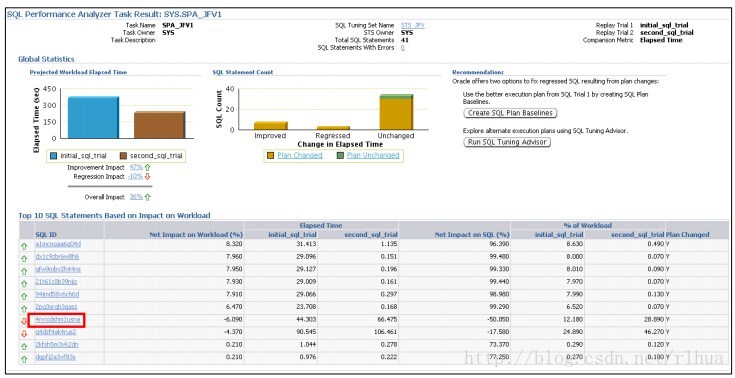Click the brown second_sql_trial legend swatch
735x378 pixels.
click(x=123, y=156)
